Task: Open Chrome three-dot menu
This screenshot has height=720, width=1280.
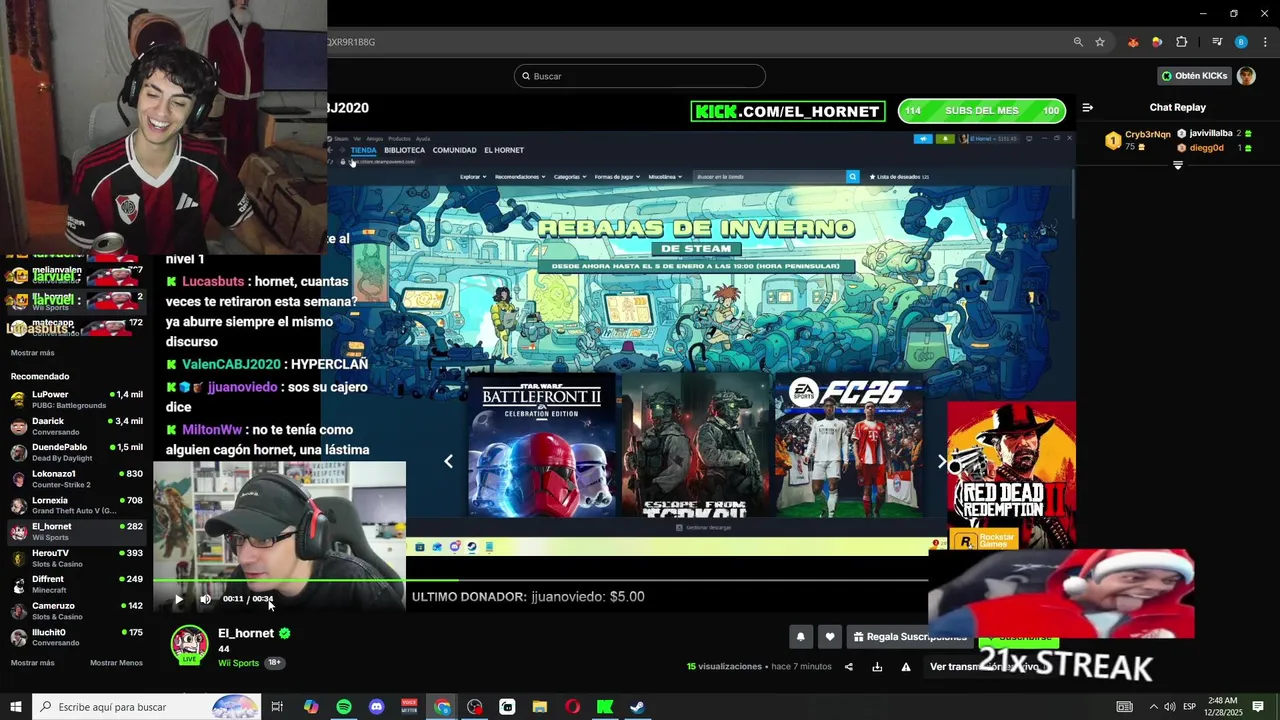Action: [x=1265, y=42]
